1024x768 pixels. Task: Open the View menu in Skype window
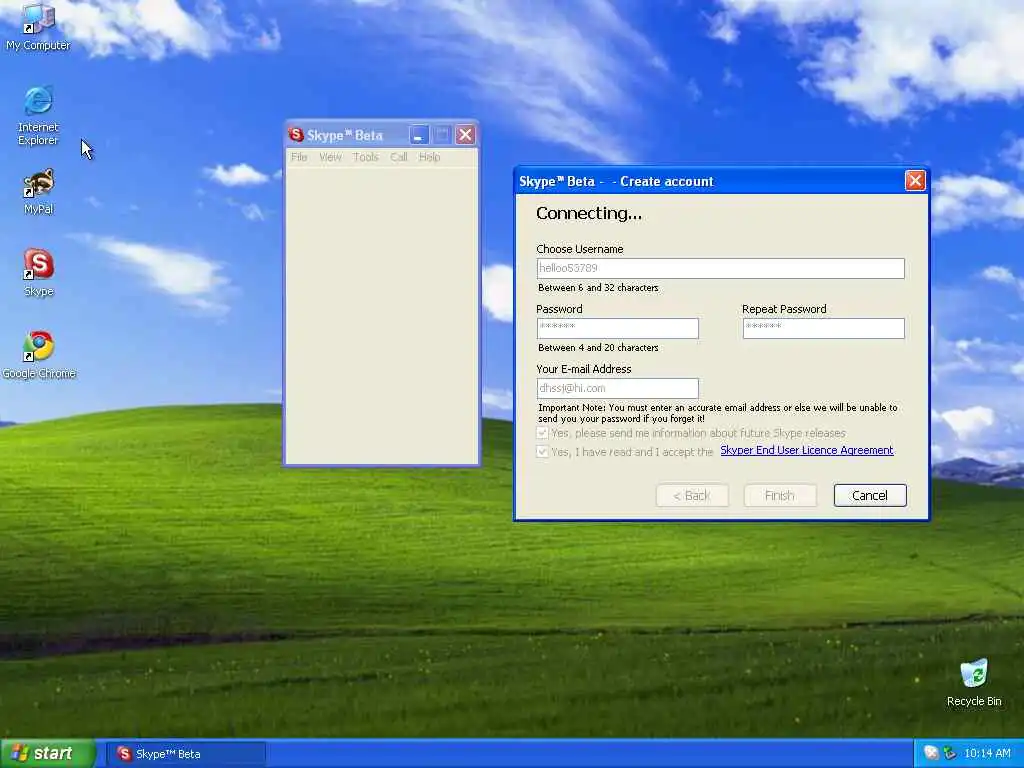coord(330,157)
